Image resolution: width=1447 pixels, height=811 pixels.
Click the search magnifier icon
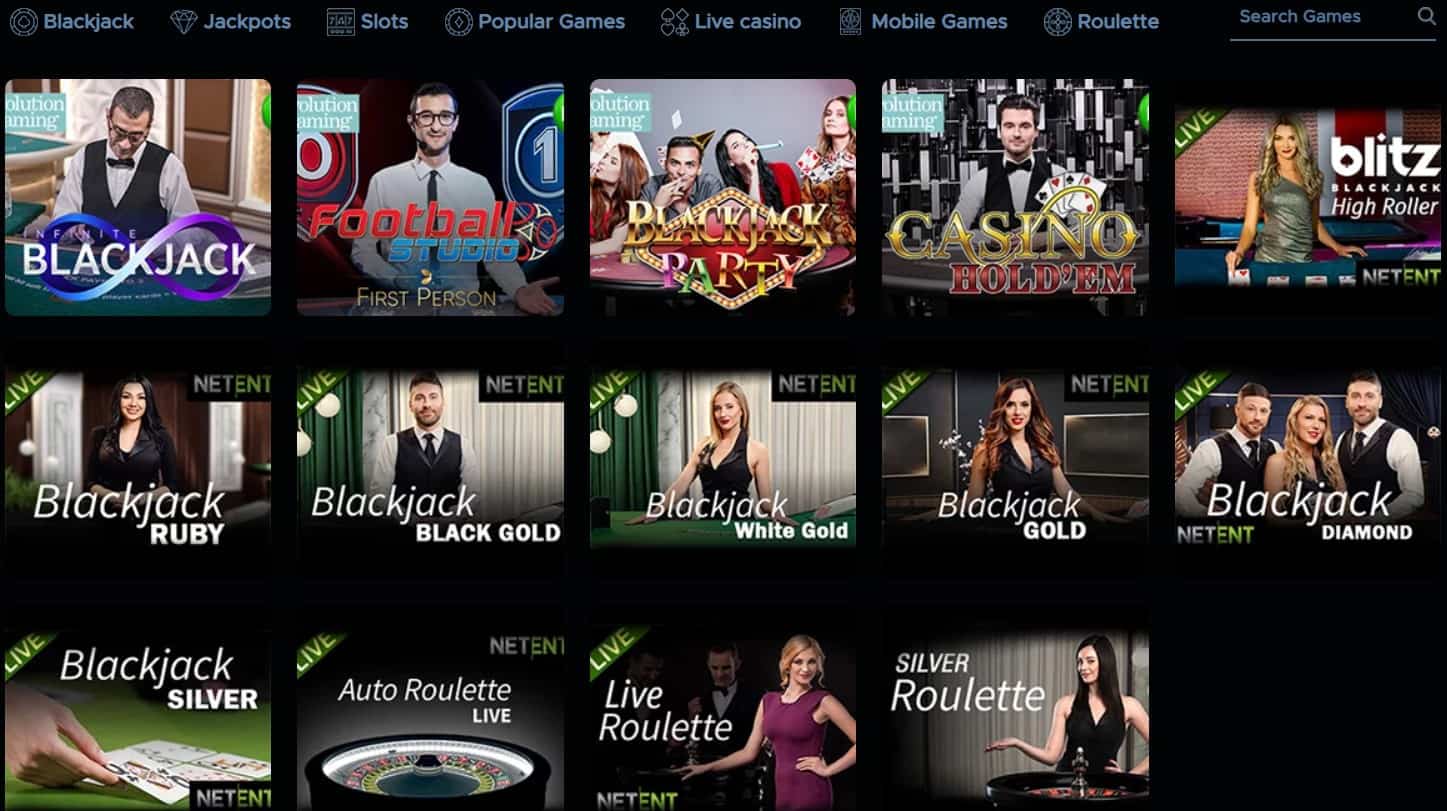1426,15
